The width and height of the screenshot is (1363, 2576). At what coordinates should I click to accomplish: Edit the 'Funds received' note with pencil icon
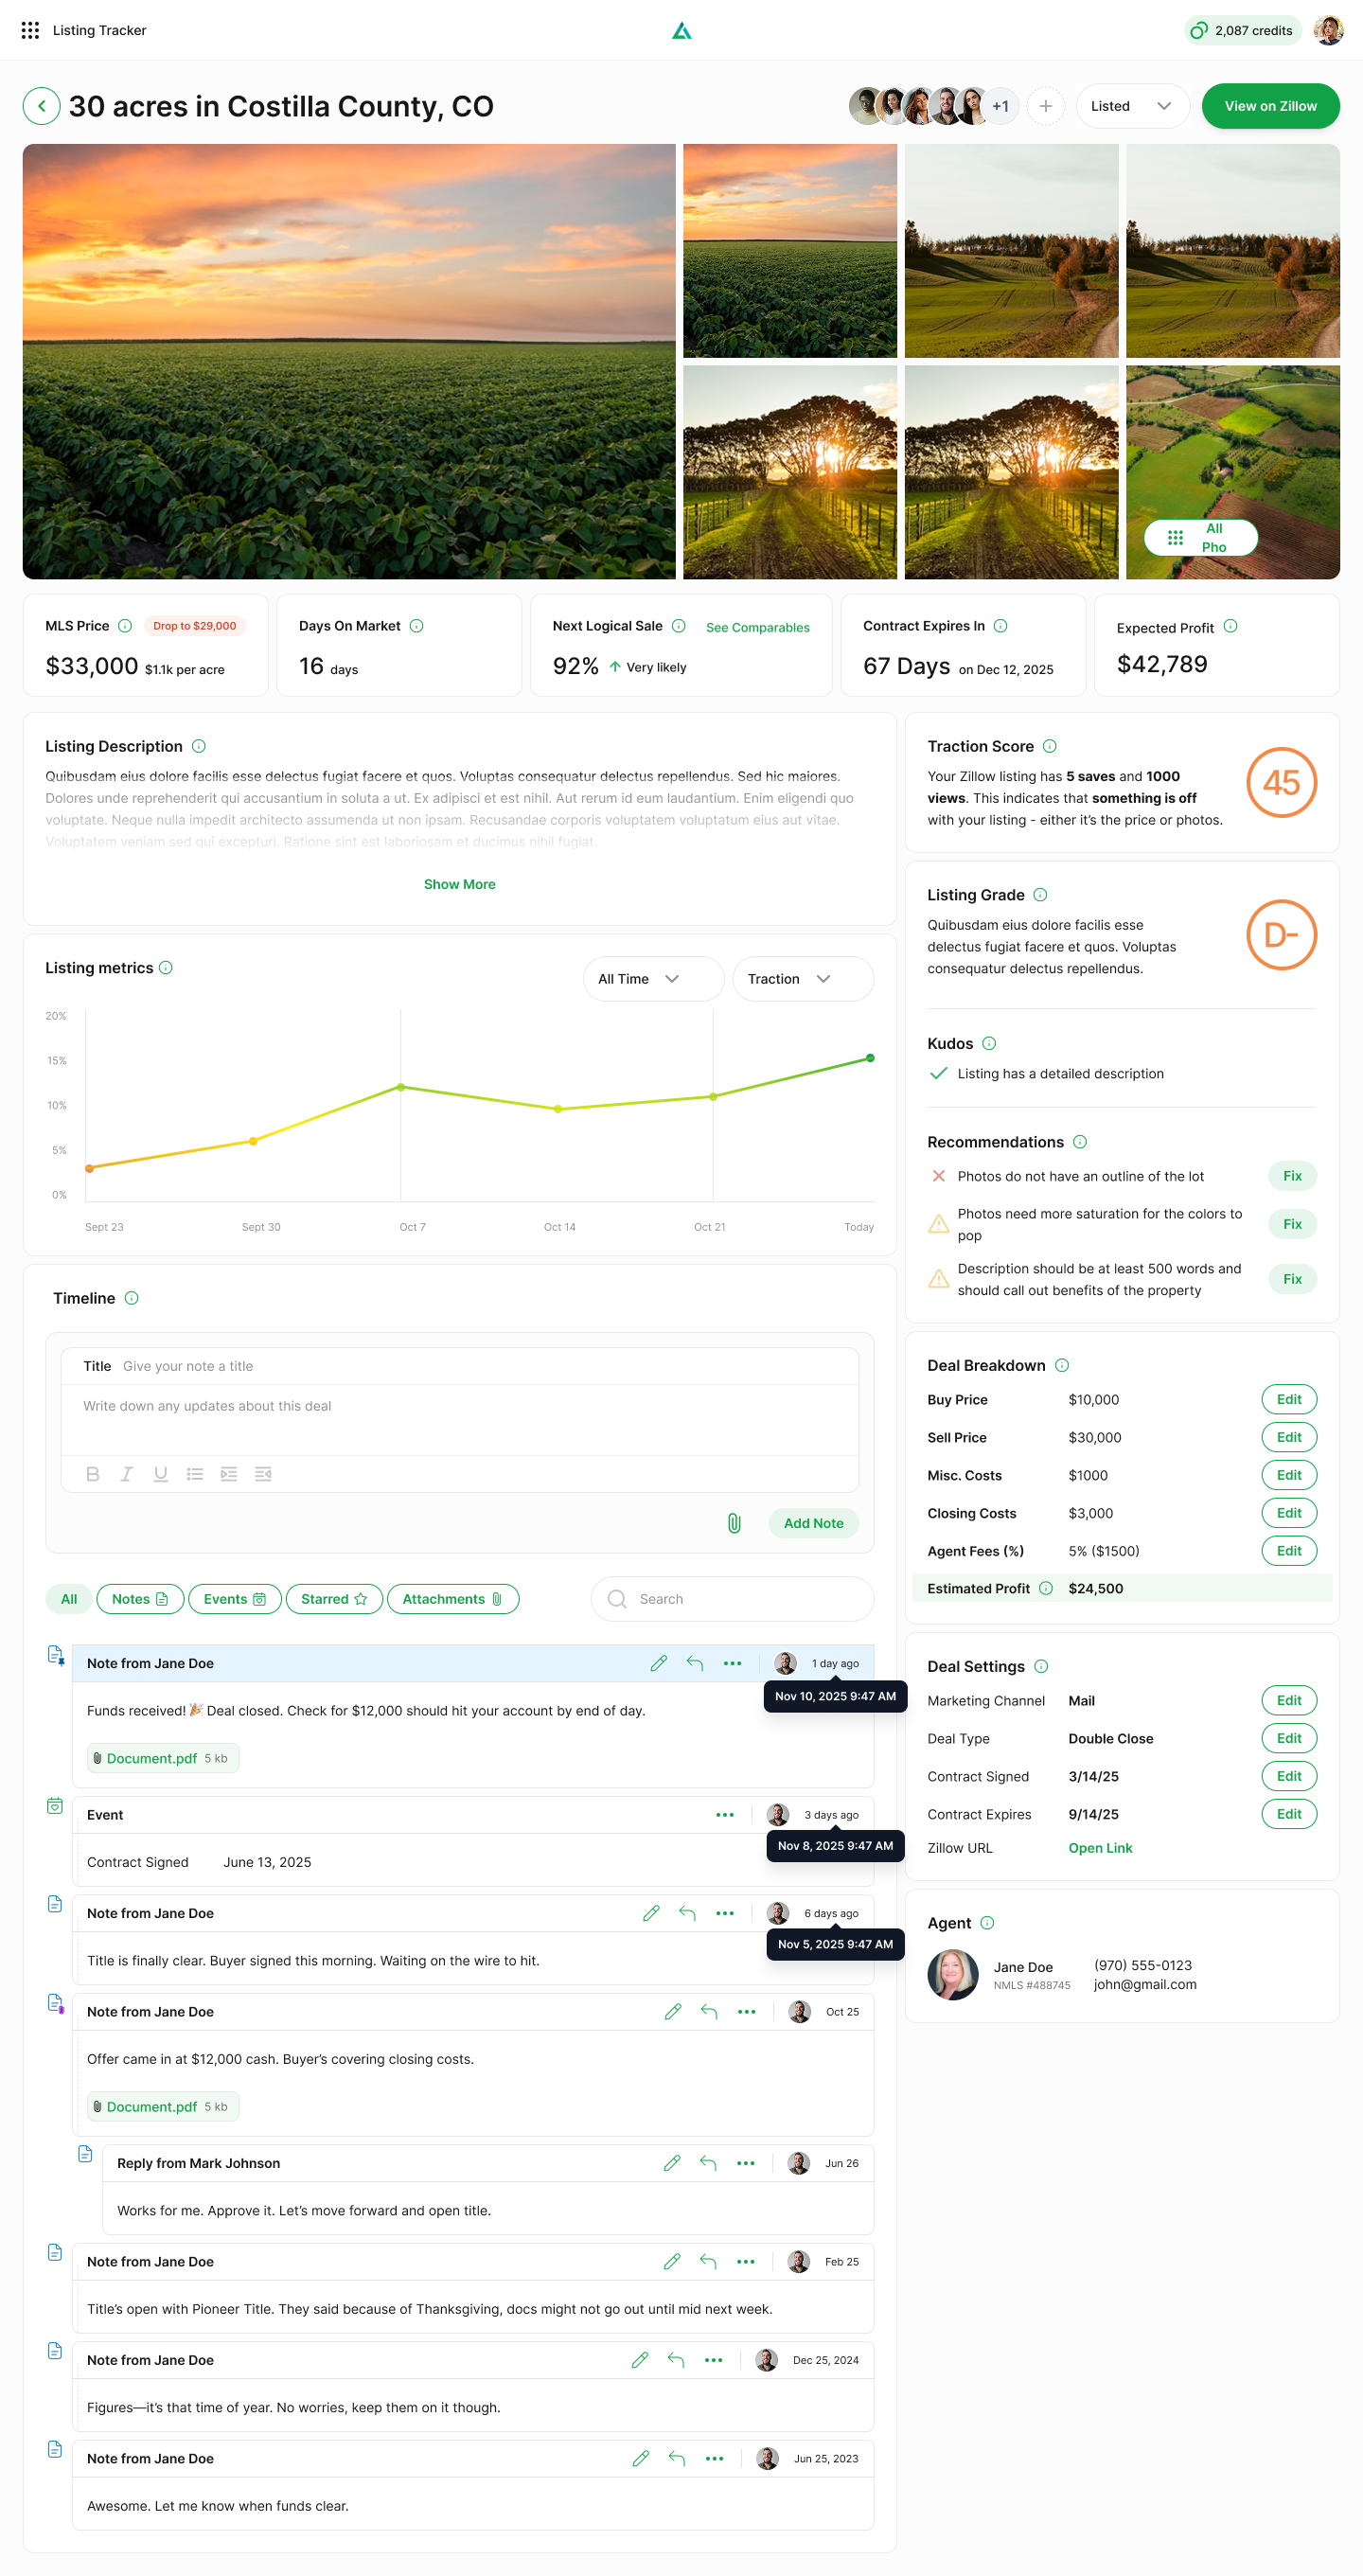click(x=658, y=1663)
